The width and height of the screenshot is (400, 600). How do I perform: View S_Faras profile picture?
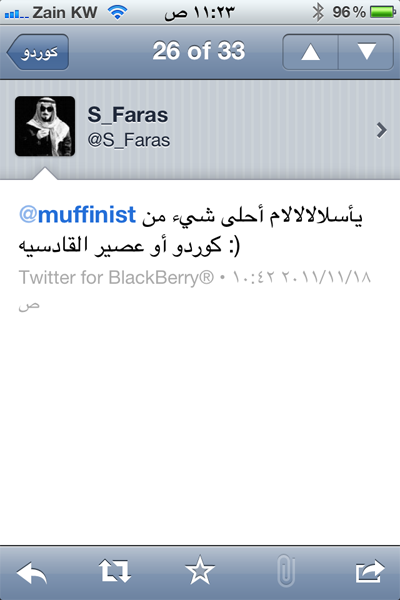tap(45, 126)
